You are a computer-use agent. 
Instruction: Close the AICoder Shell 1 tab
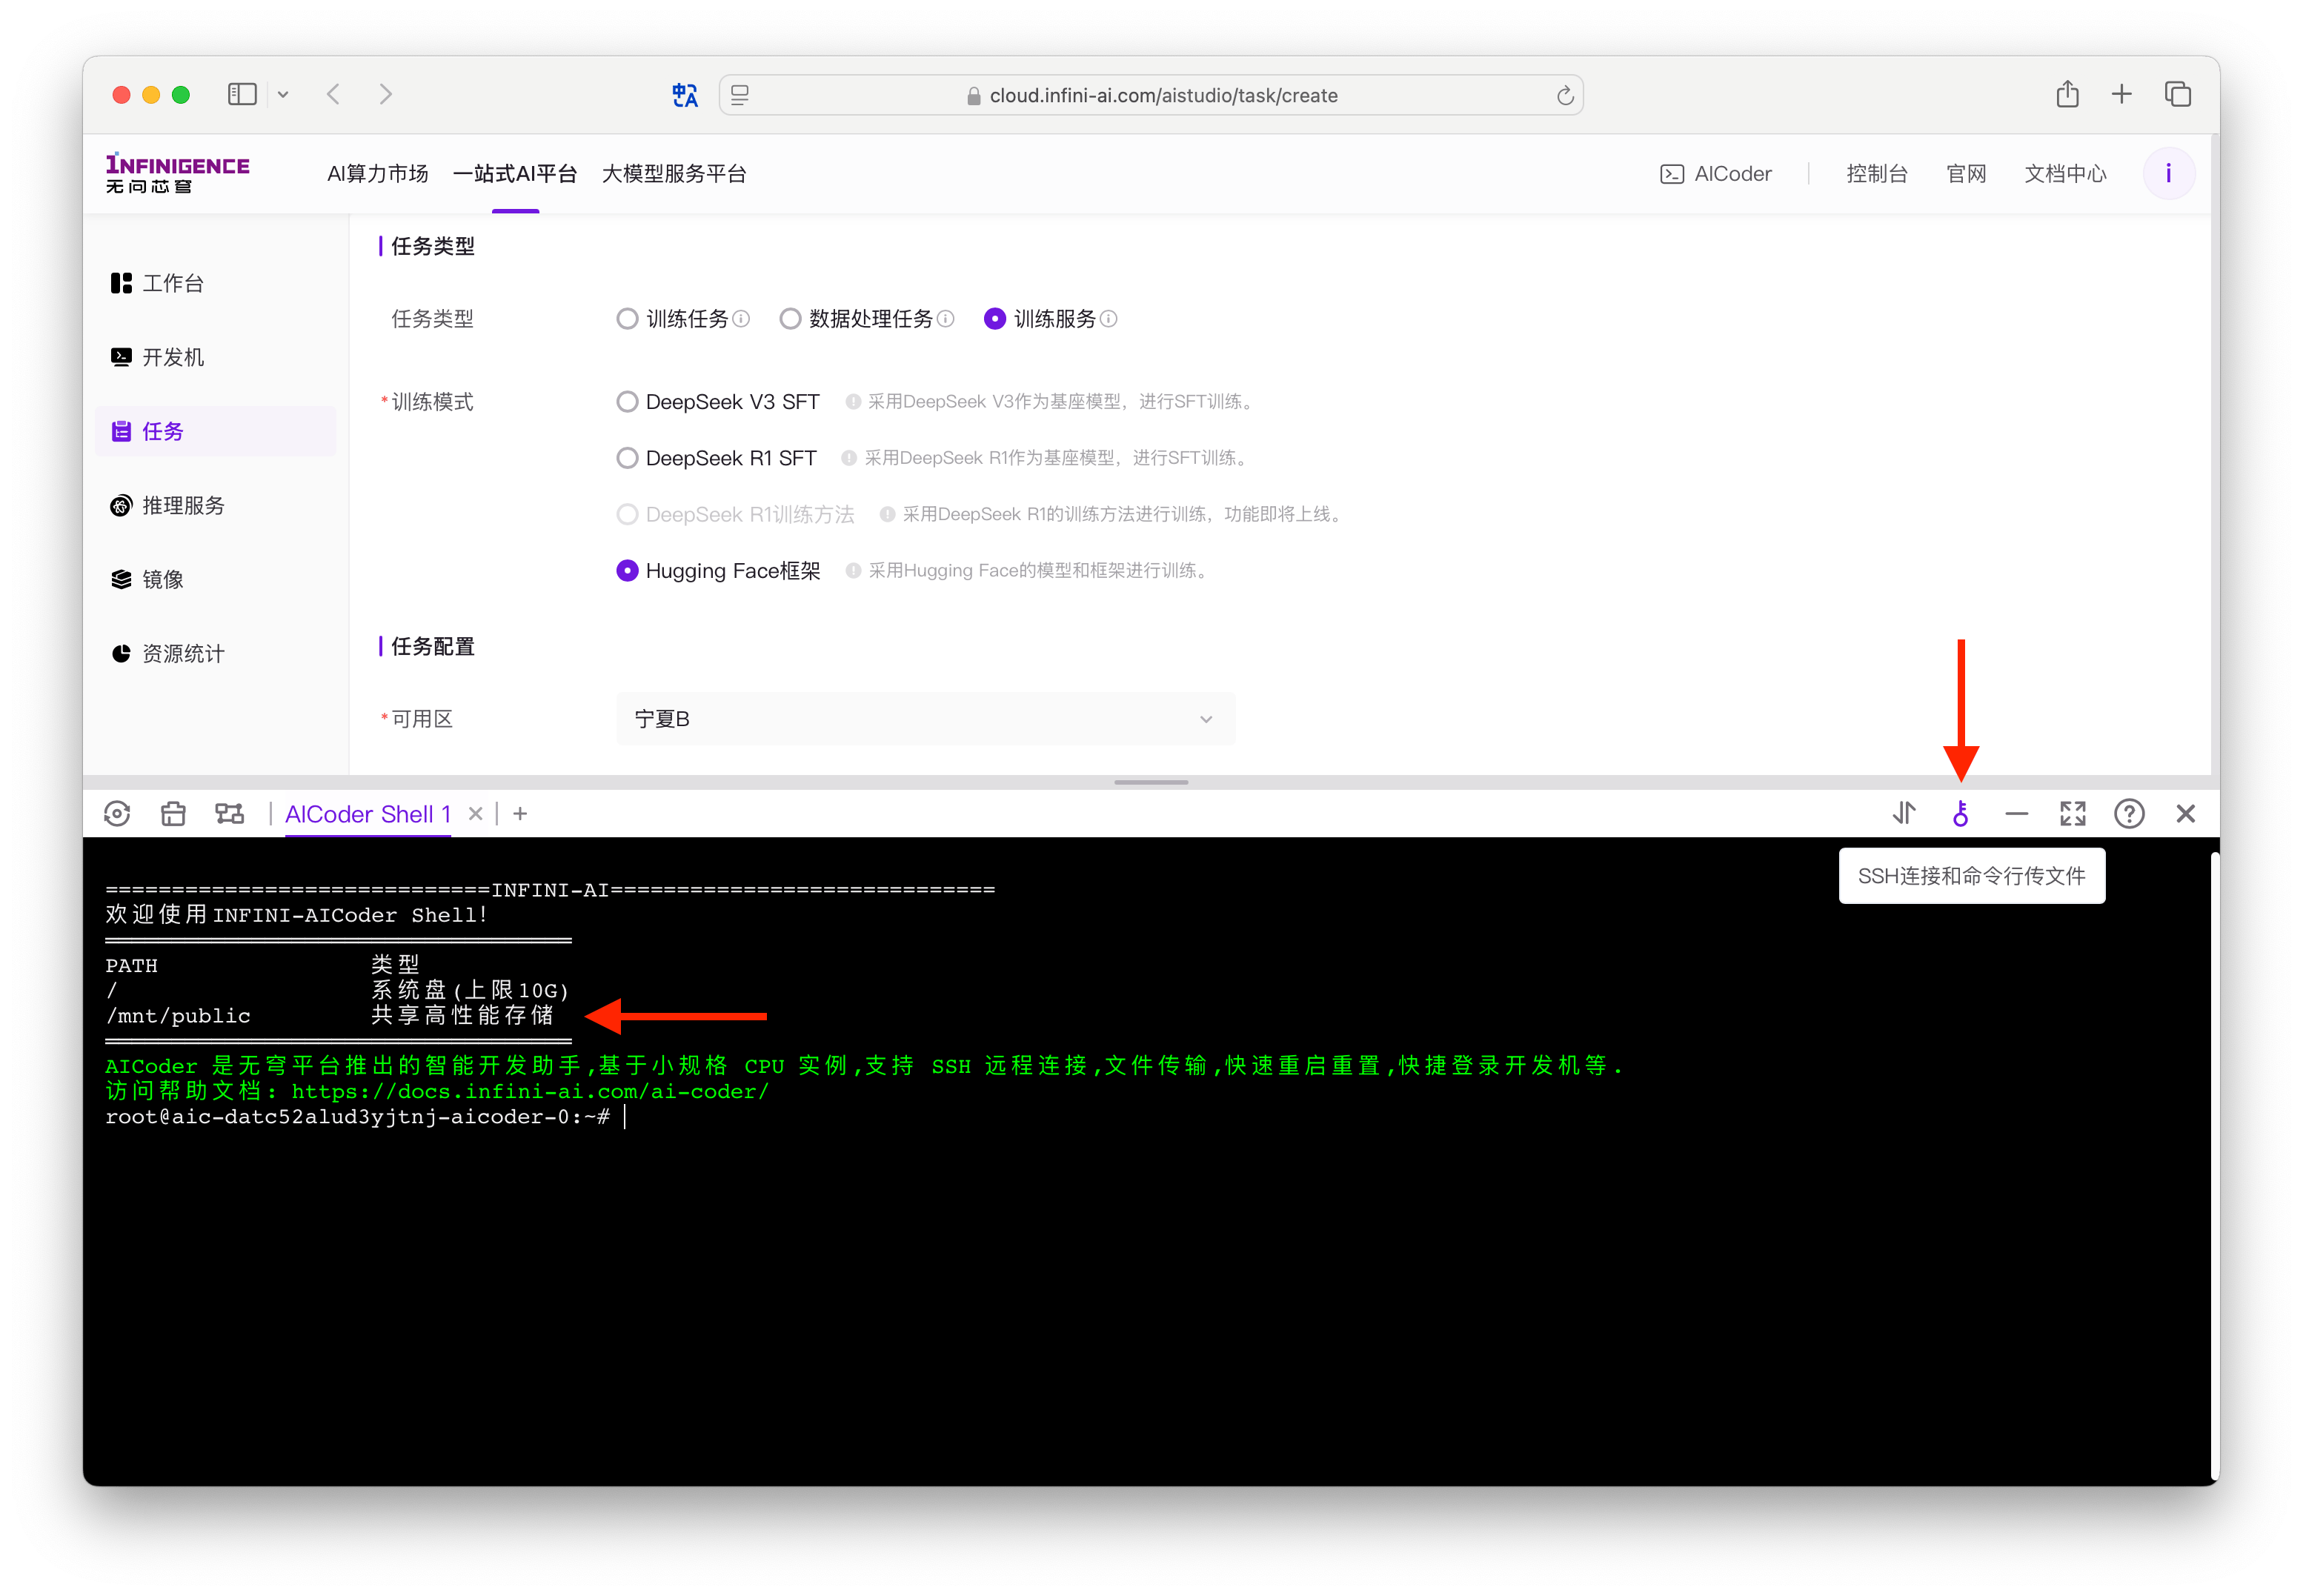(x=476, y=814)
